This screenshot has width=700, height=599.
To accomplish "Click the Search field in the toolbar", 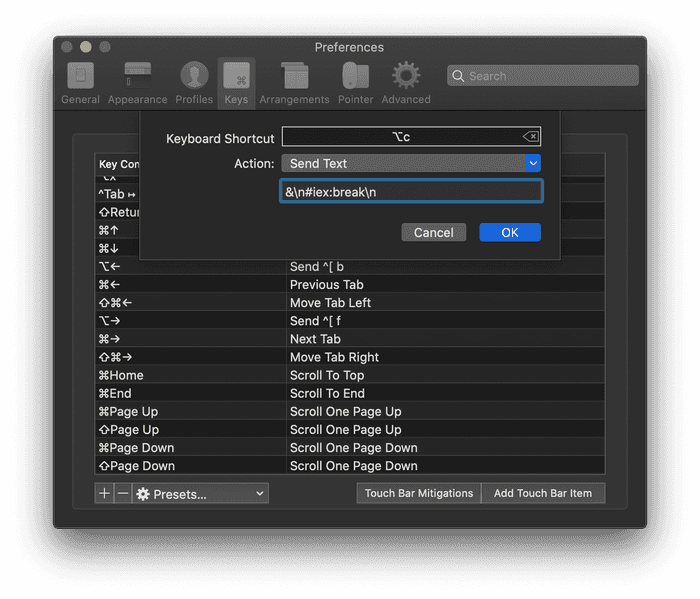I will 543,76.
